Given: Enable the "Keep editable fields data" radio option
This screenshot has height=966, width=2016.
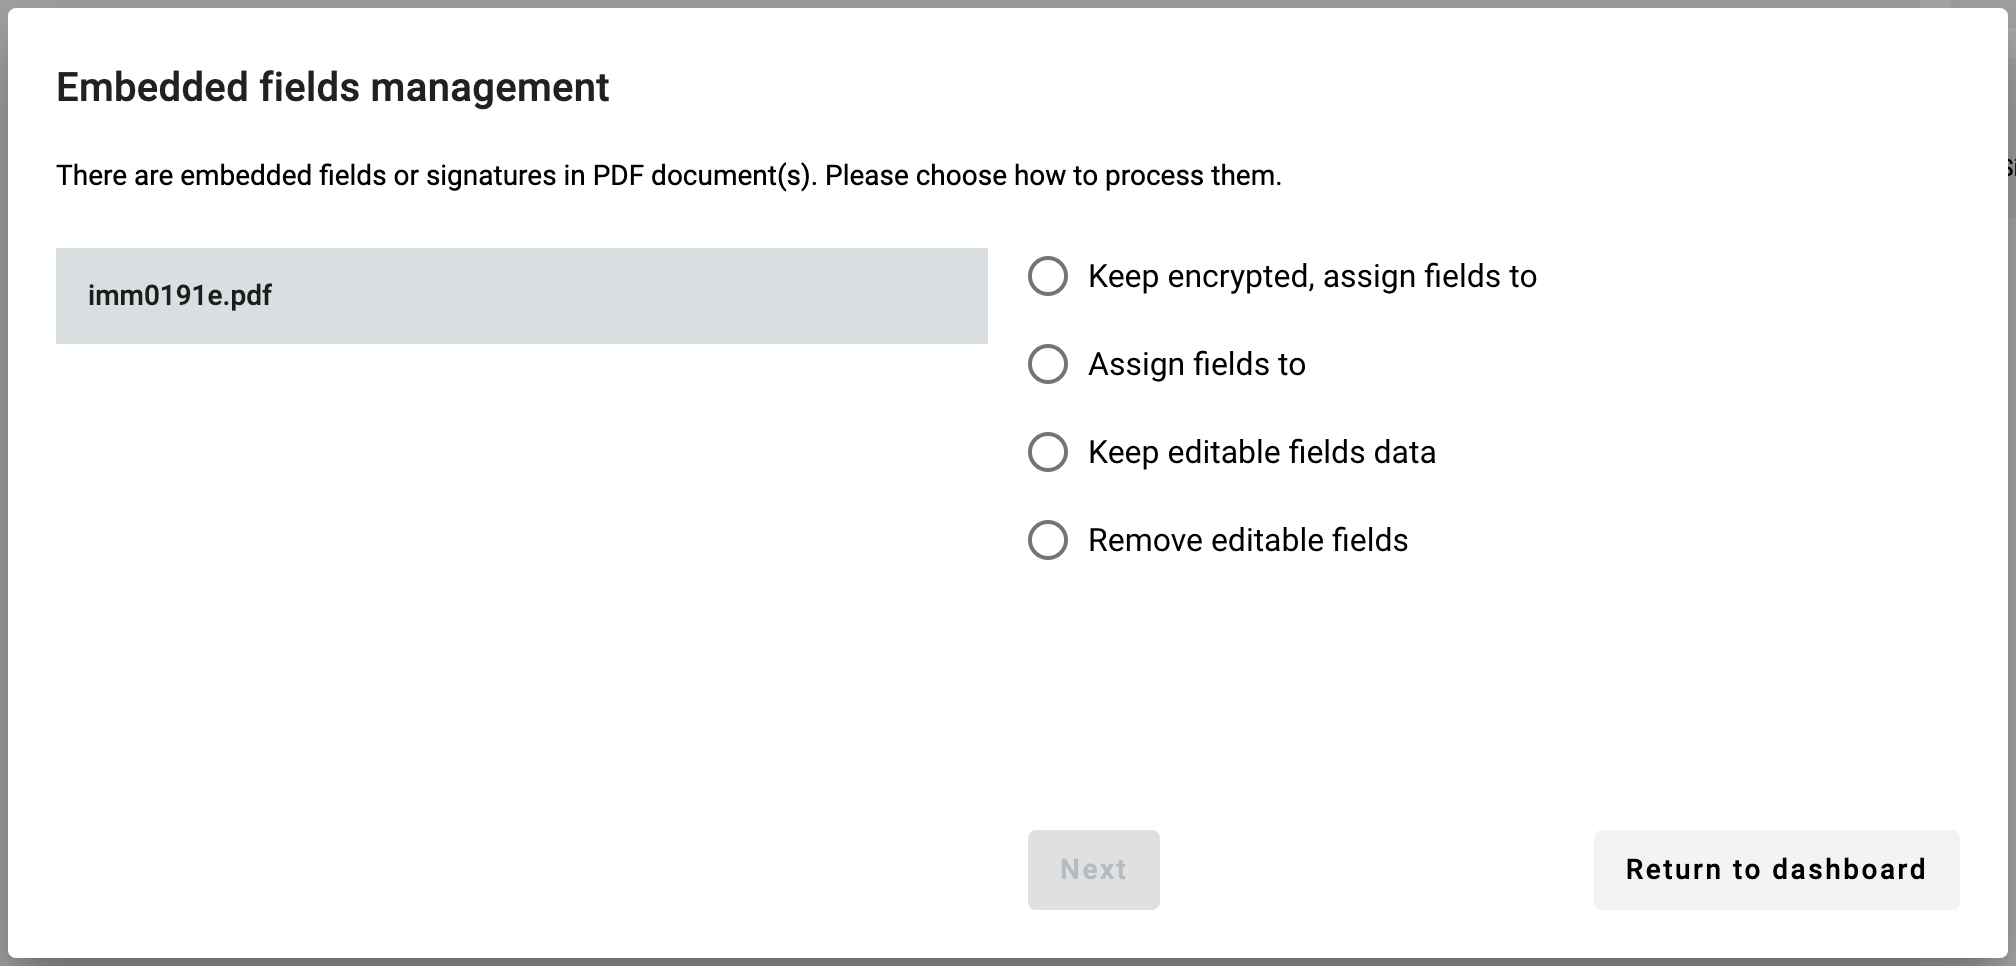Looking at the screenshot, I should pyautogui.click(x=1048, y=452).
